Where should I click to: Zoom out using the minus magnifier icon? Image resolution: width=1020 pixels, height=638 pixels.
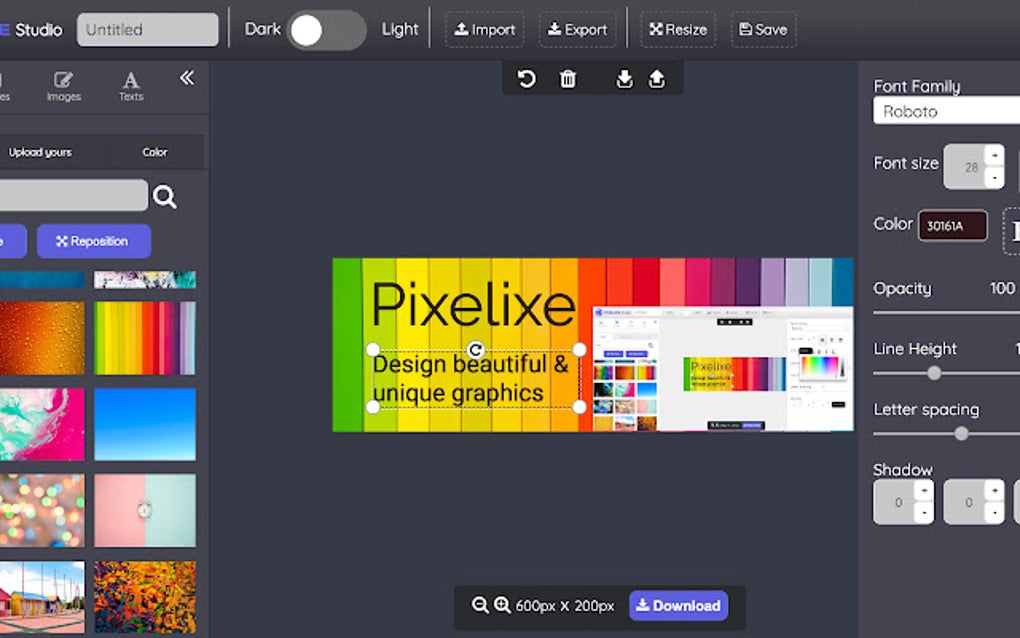(x=479, y=605)
